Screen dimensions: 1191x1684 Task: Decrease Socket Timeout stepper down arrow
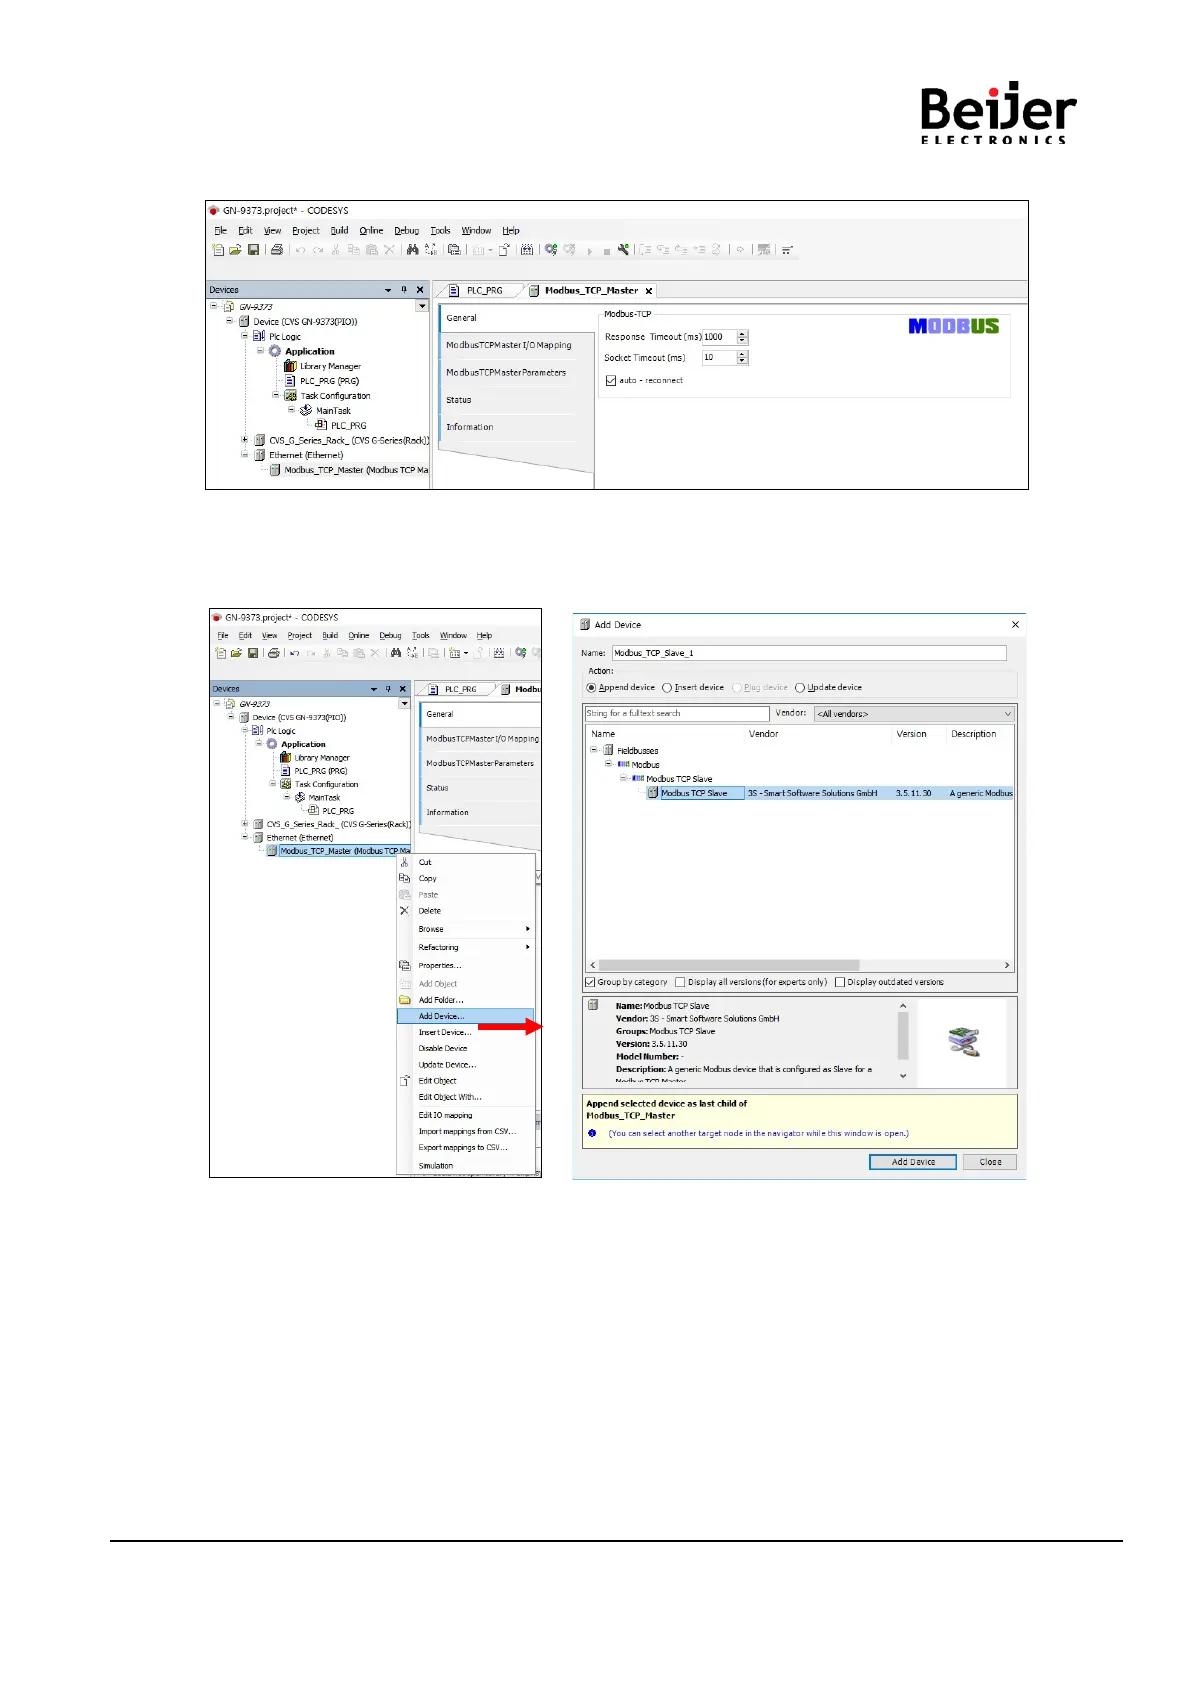[742, 361]
